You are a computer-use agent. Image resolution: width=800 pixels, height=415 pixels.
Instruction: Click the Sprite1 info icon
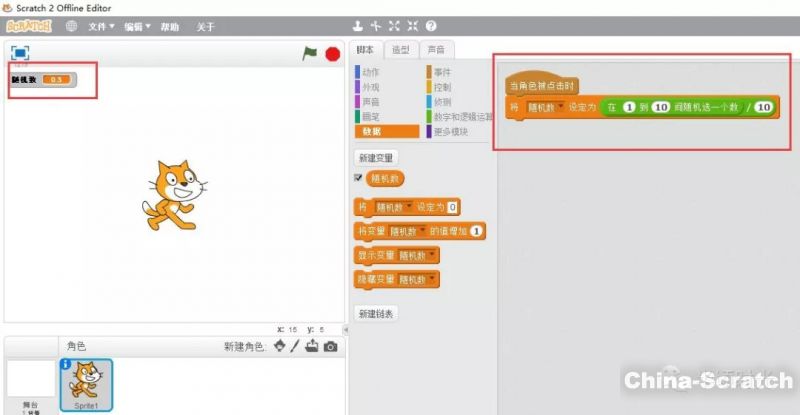(x=66, y=365)
